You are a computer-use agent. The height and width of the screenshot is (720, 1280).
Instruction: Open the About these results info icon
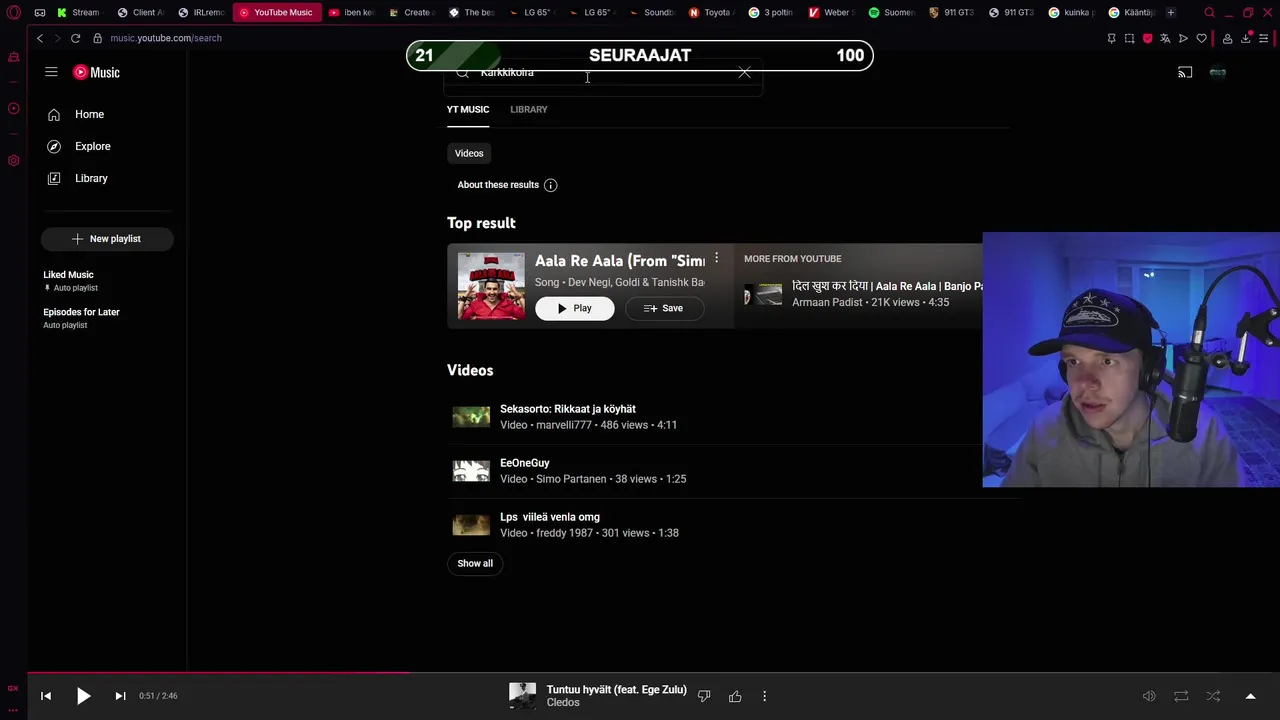[550, 185]
